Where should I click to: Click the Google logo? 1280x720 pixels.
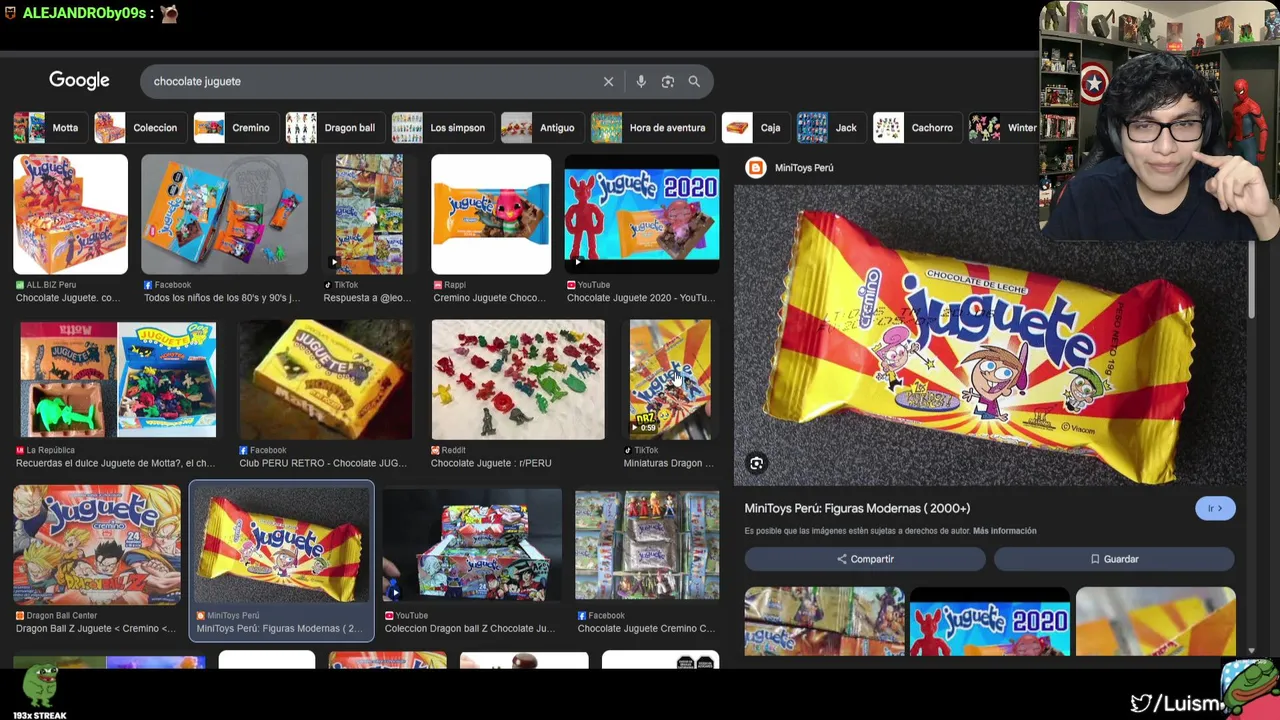point(79,81)
